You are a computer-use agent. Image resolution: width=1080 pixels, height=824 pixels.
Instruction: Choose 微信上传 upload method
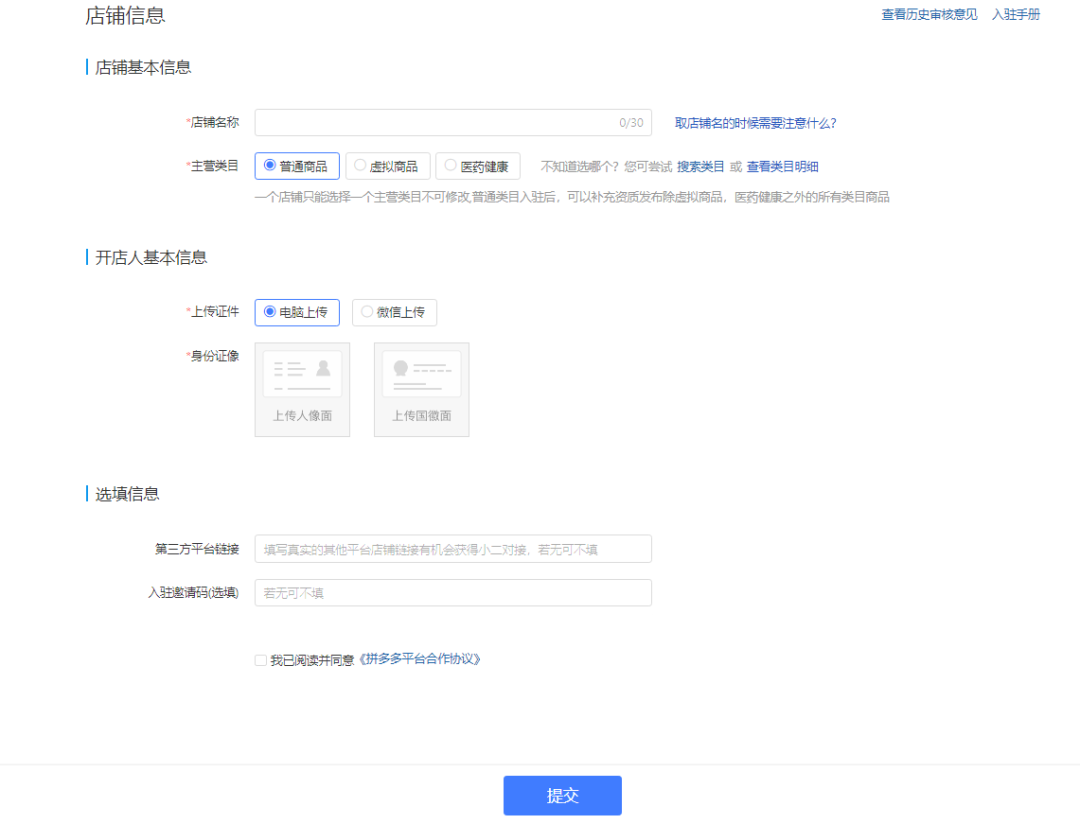click(394, 312)
